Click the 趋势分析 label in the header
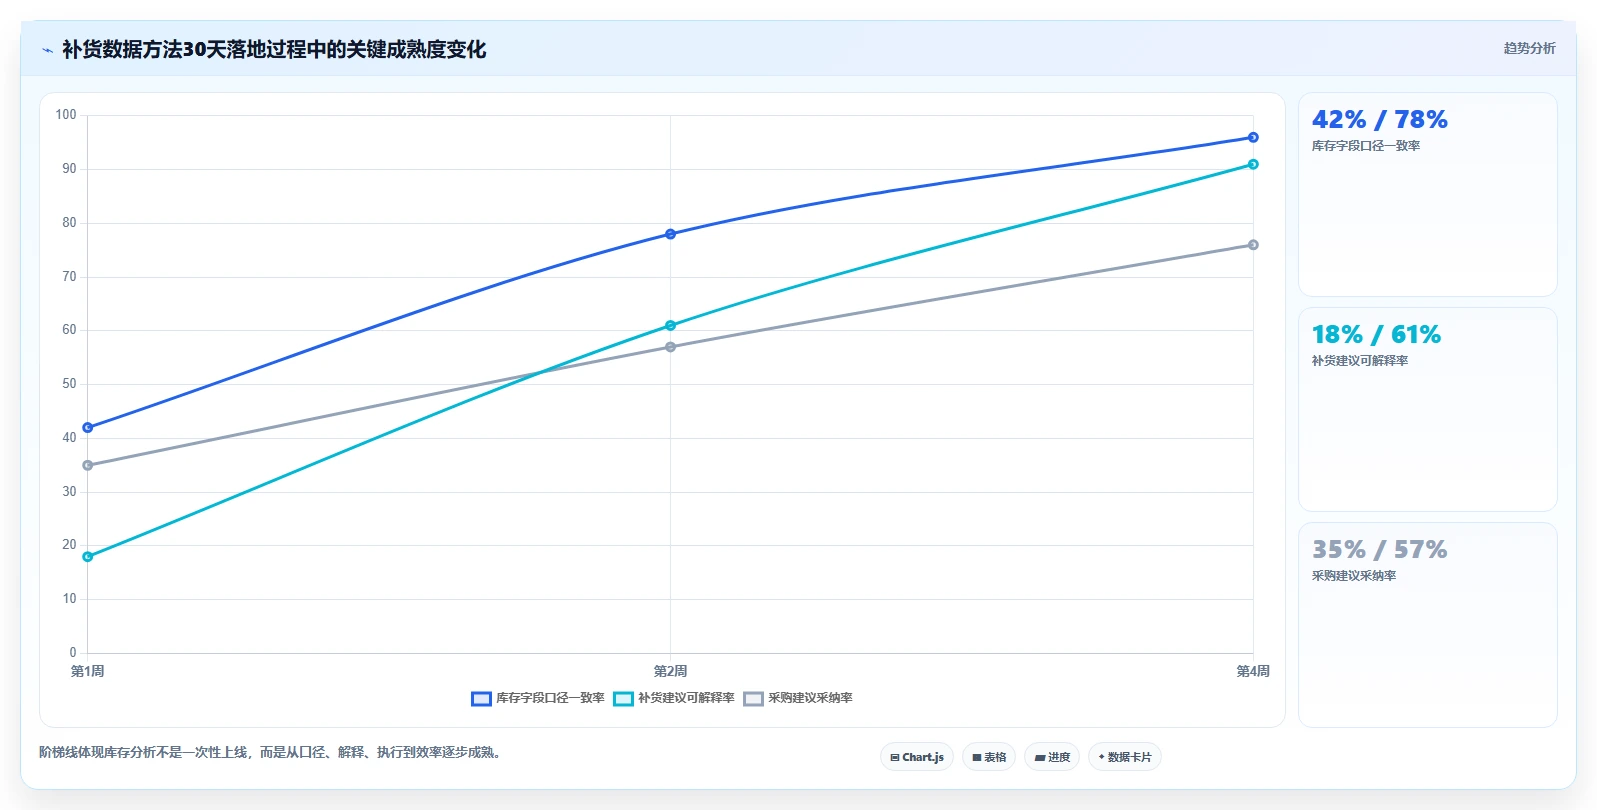Viewport: 1597px width, 810px height. [1529, 48]
